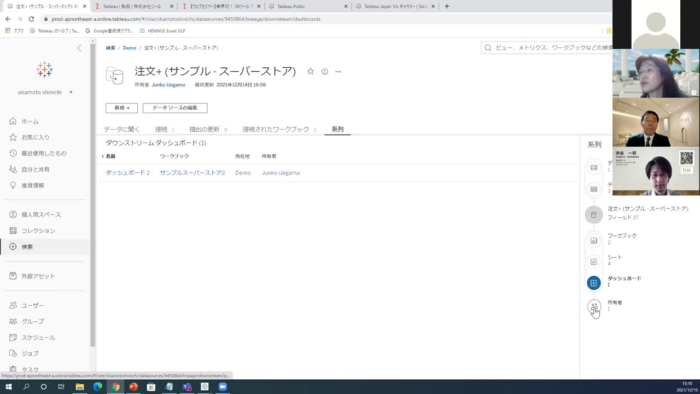Screen dimensions: 700x394
Task: Go to ホーム in sidebar
Action: [29, 121]
